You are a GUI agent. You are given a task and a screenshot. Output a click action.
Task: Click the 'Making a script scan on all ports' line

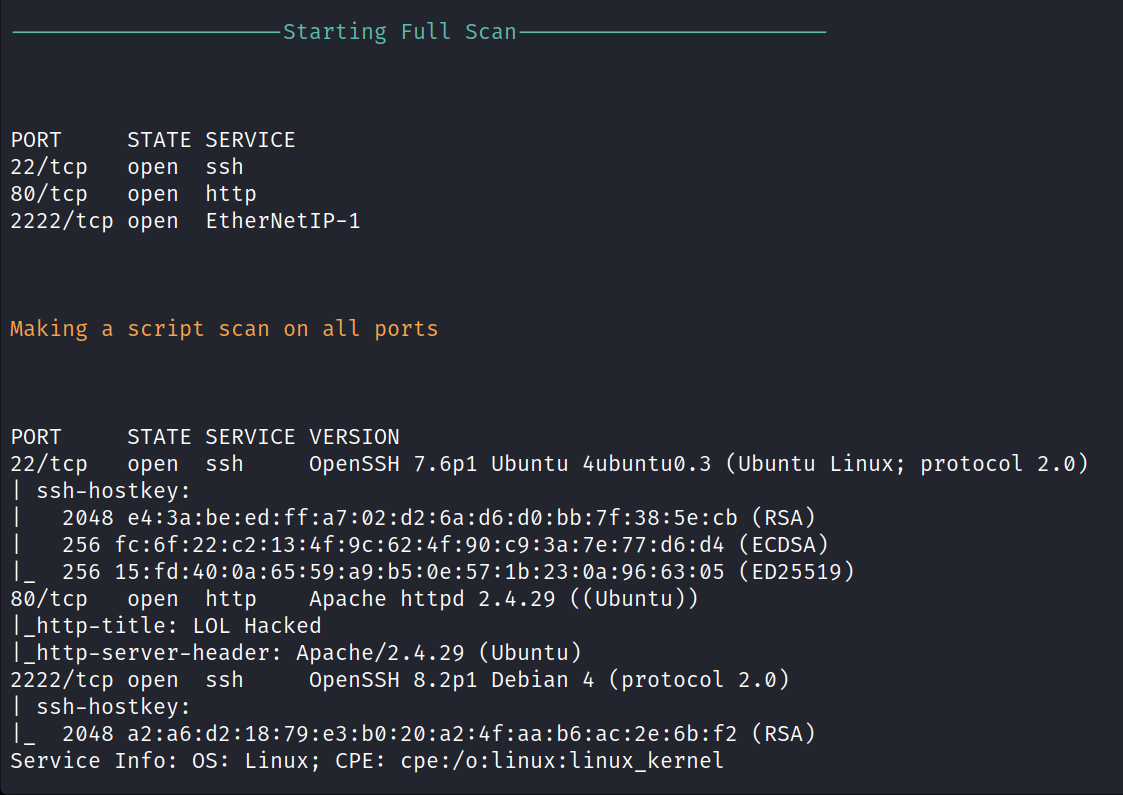[224, 329]
